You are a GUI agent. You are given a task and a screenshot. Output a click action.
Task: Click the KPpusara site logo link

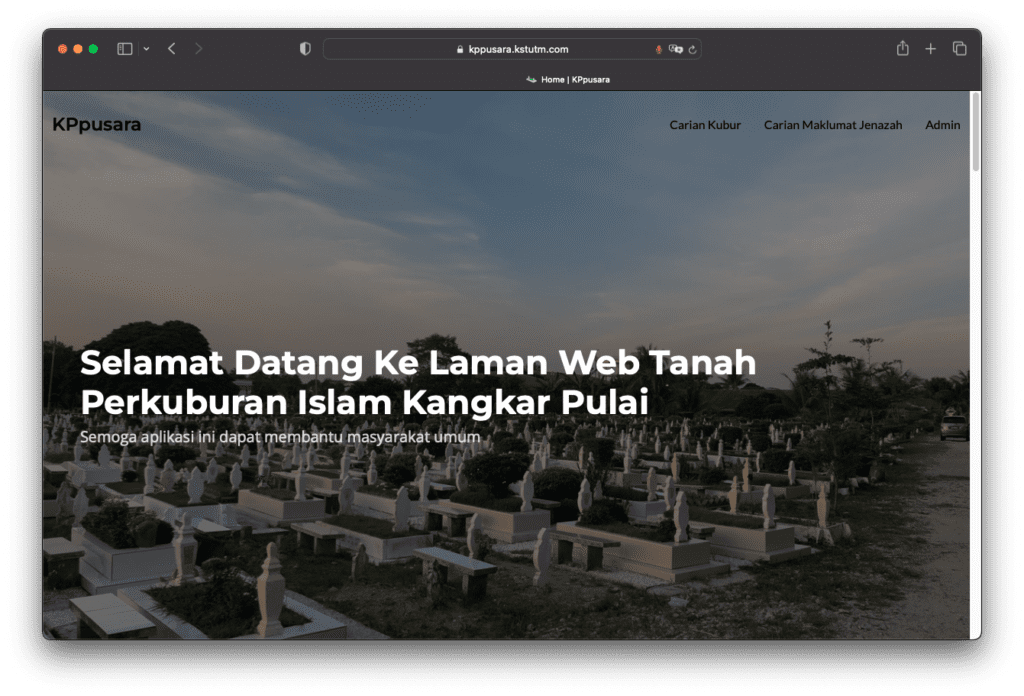tap(96, 124)
